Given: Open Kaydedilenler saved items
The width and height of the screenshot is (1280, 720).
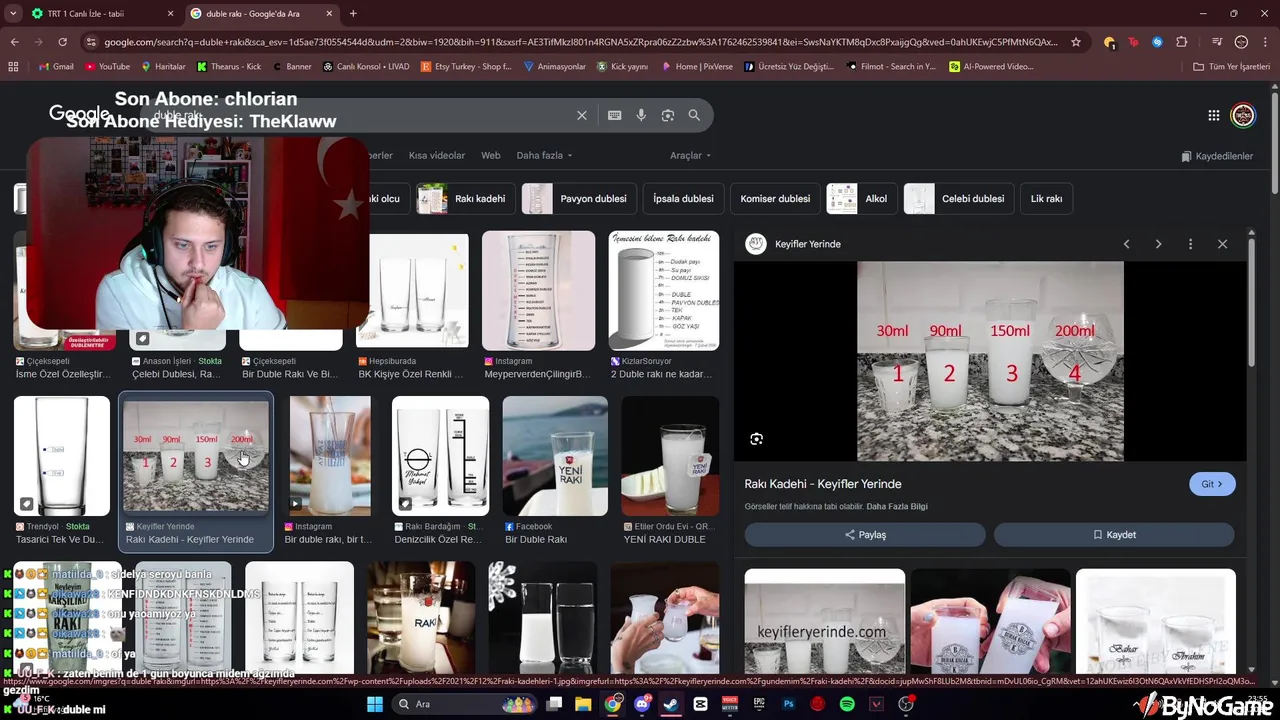Looking at the screenshot, I should coord(1217,156).
